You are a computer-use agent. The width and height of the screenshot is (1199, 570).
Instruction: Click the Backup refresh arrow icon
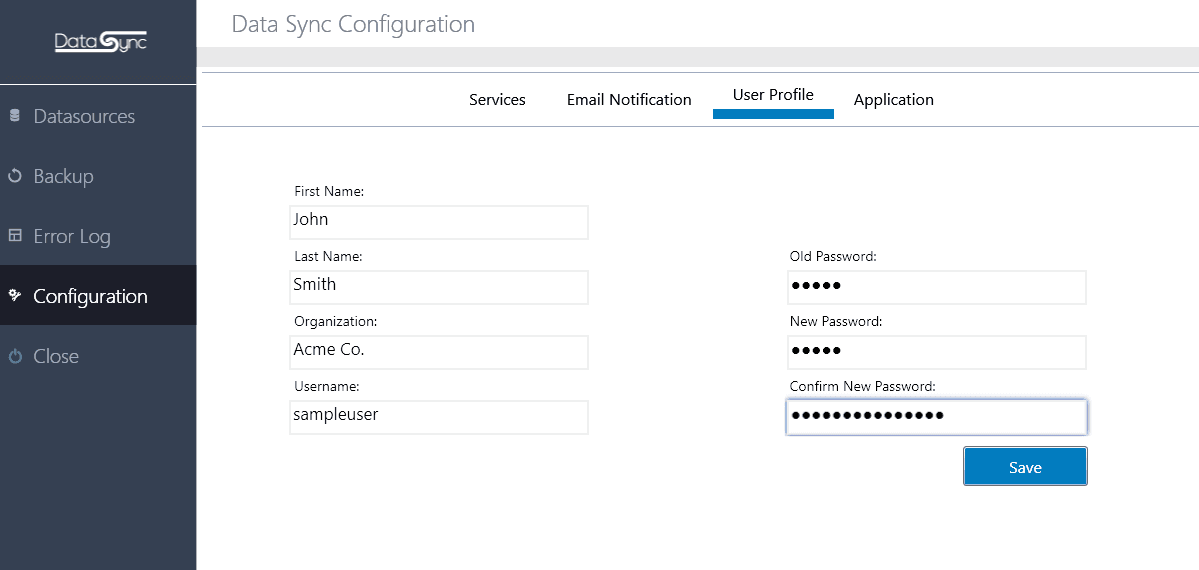[14, 176]
